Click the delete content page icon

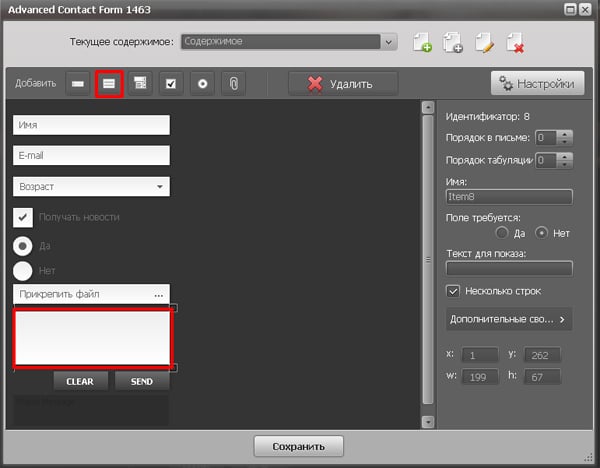[x=516, y=42]
